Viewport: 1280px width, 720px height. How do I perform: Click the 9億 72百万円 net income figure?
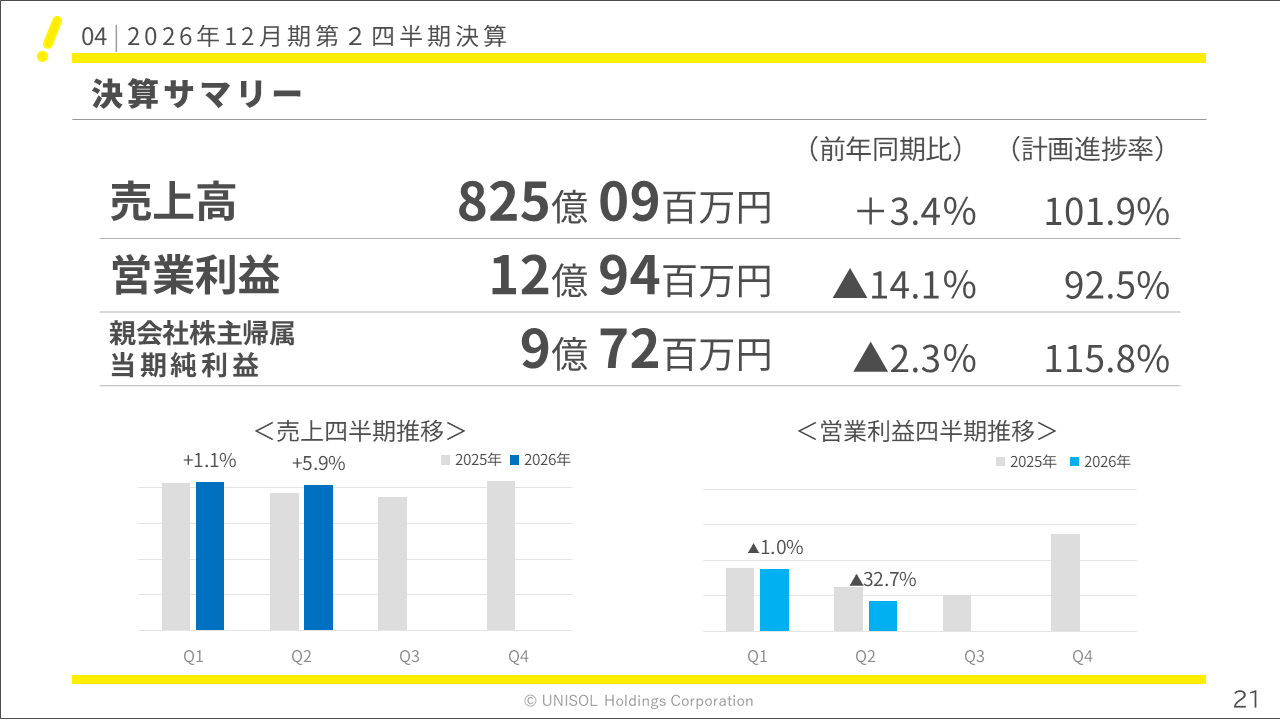click(646, 350)
